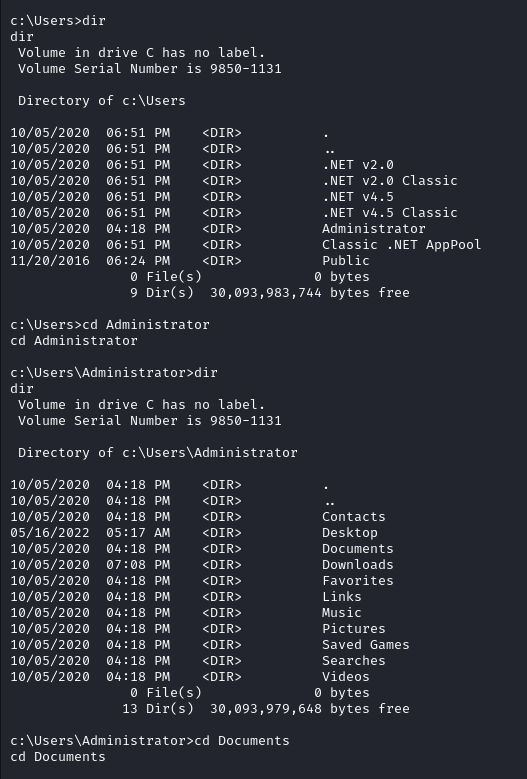Click the Contacts directory entry
Screen dimensions: 527x779
(x=354, y=517)
